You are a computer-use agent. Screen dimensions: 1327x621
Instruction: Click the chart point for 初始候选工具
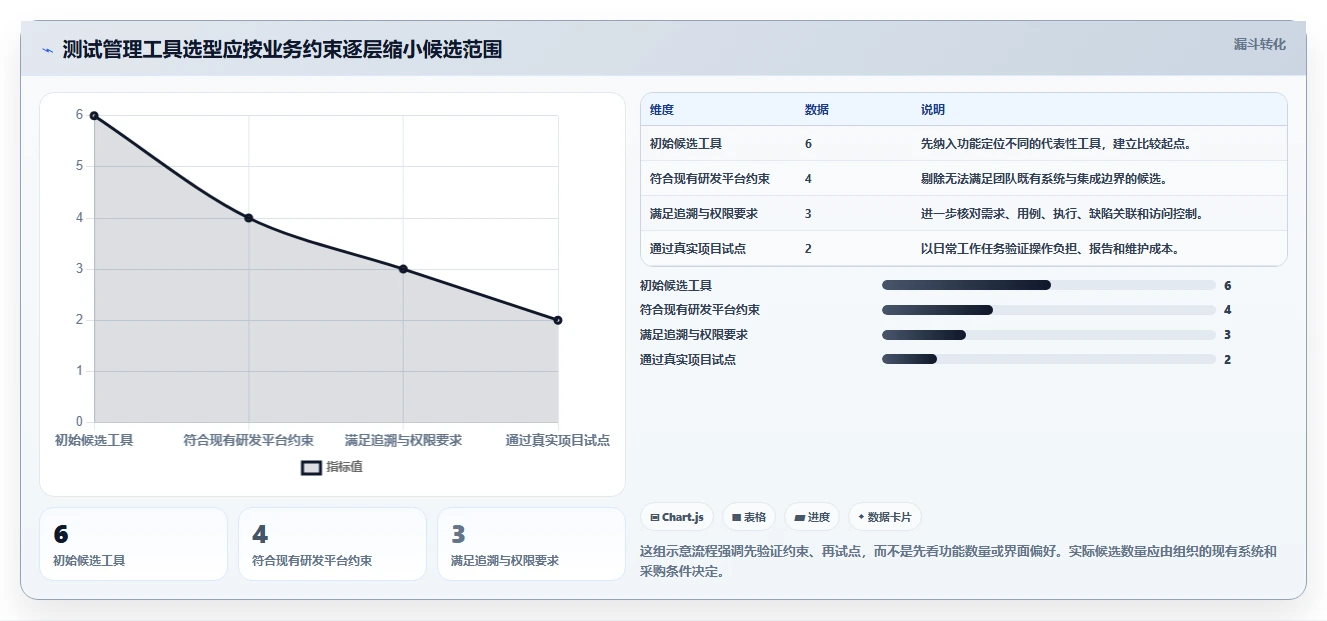click(x=94, y=116)
